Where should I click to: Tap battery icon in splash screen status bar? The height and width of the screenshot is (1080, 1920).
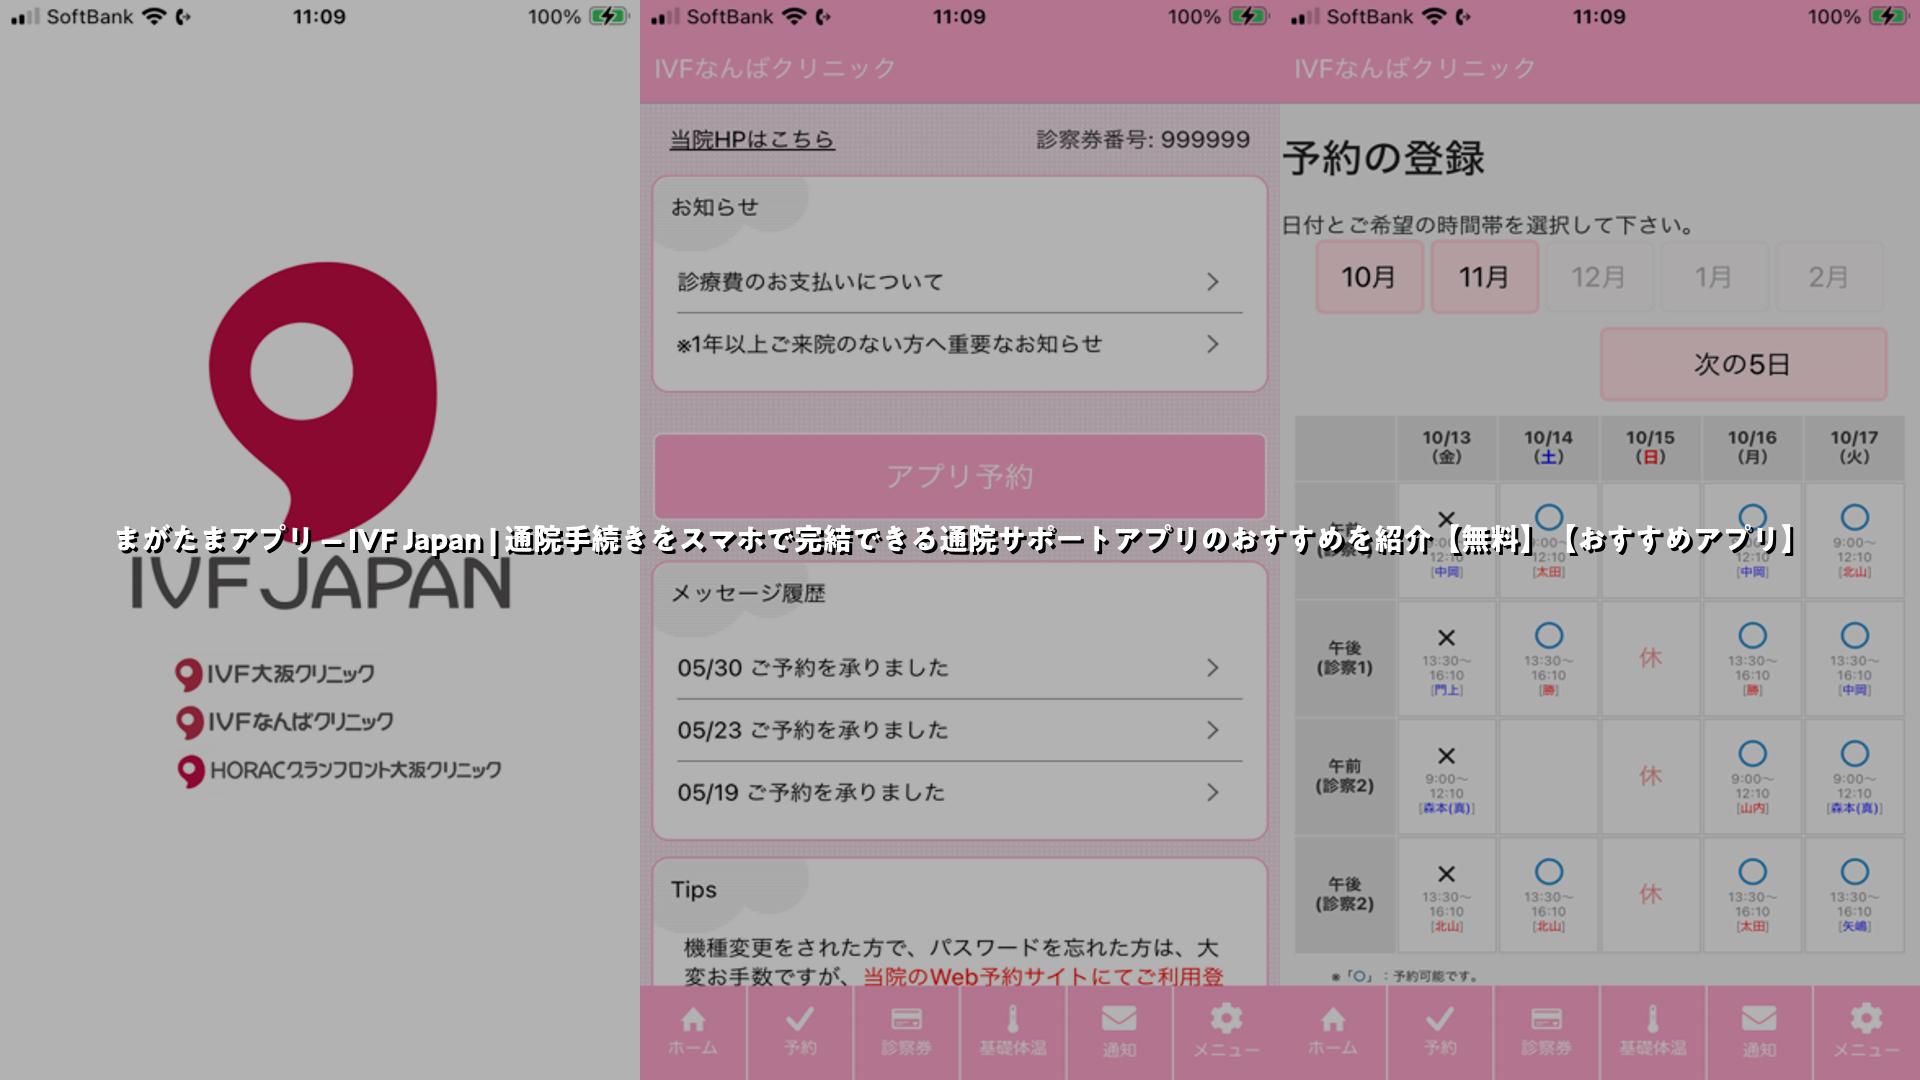tap(607, 17)
